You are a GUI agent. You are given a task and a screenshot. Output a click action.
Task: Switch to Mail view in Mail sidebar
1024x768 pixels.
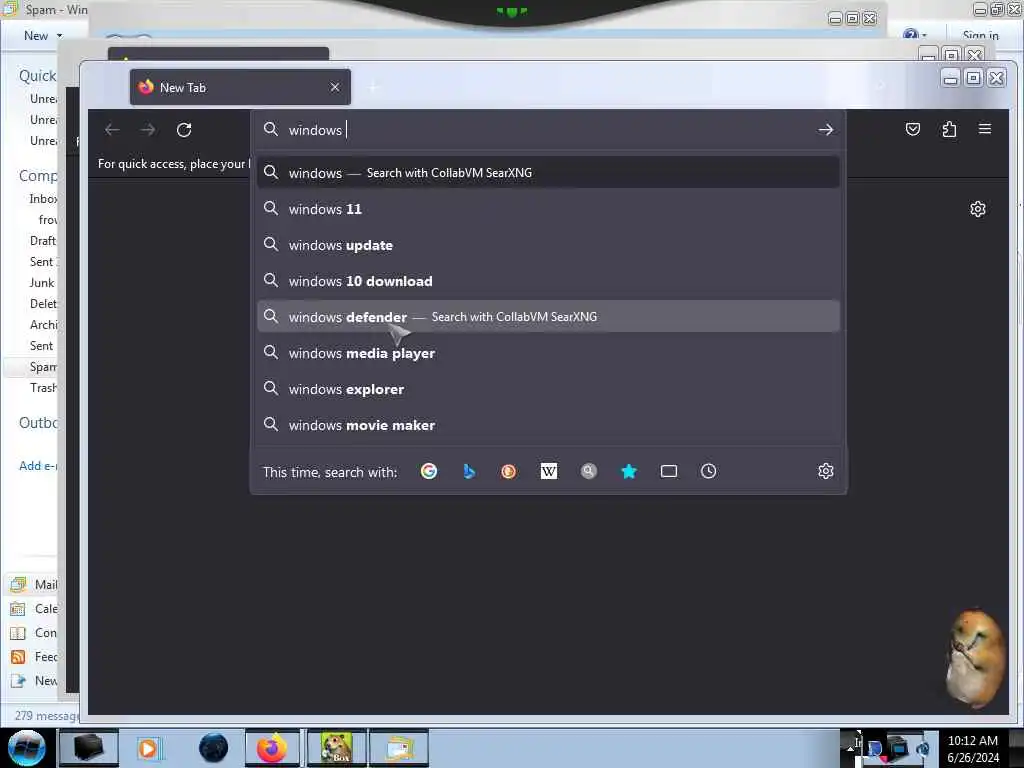click(34, 584)
